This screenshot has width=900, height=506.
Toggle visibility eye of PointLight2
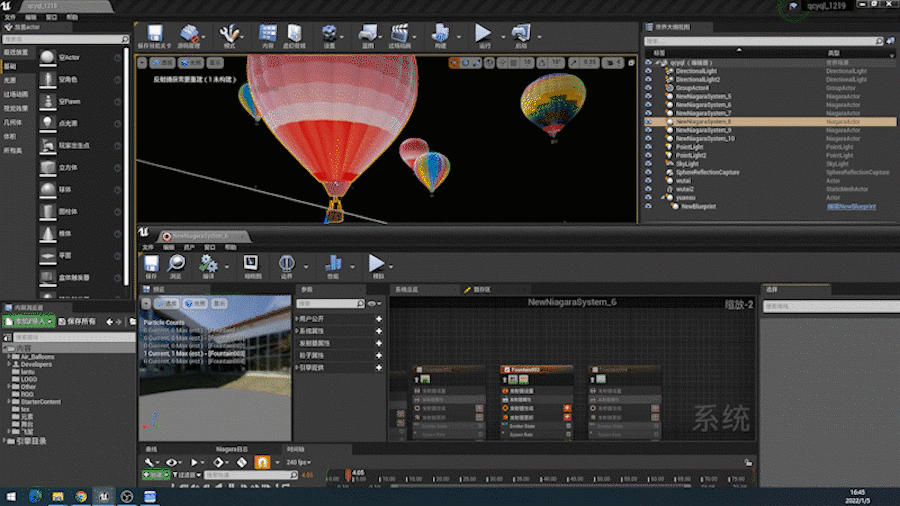pyautogui.click(x=649, y=155)
